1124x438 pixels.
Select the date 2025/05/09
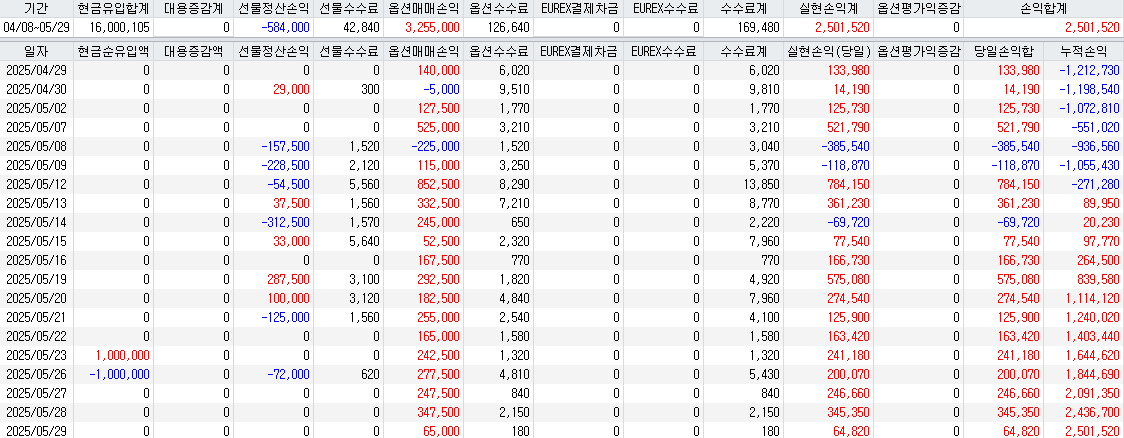pyautogui.click(x=36, y=165)
